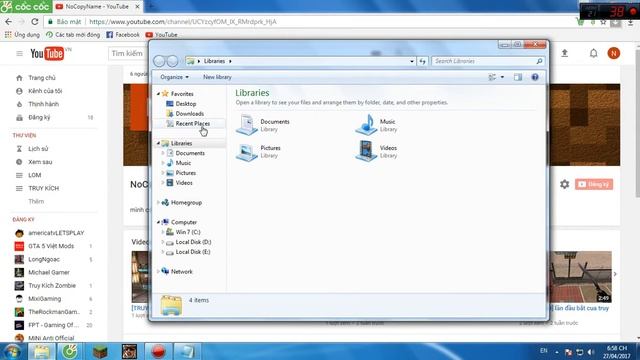Click the channel settings gear icon
Viewport: 640px width, 360px height.
(x=564, y=184)
